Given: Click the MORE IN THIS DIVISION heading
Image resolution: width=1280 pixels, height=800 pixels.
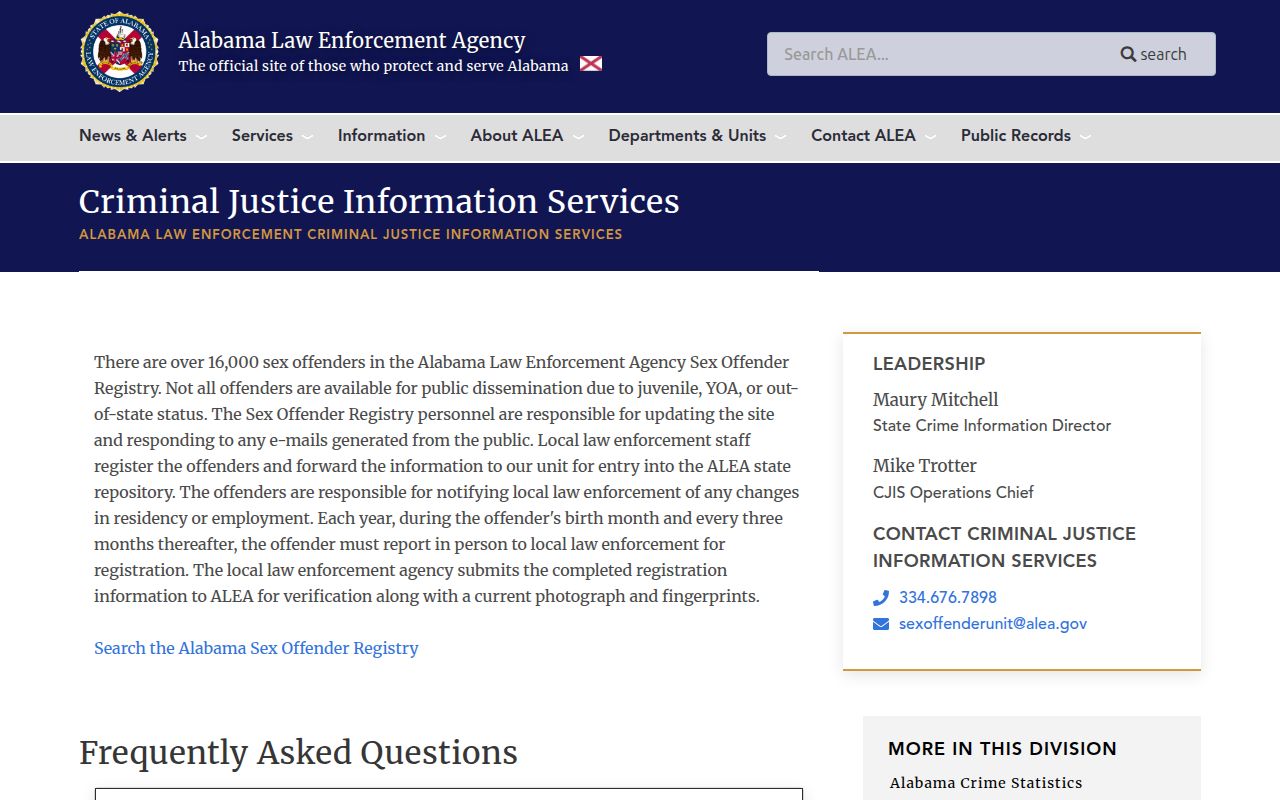Looking at the screenshot, I should [x=1002, y=749].
